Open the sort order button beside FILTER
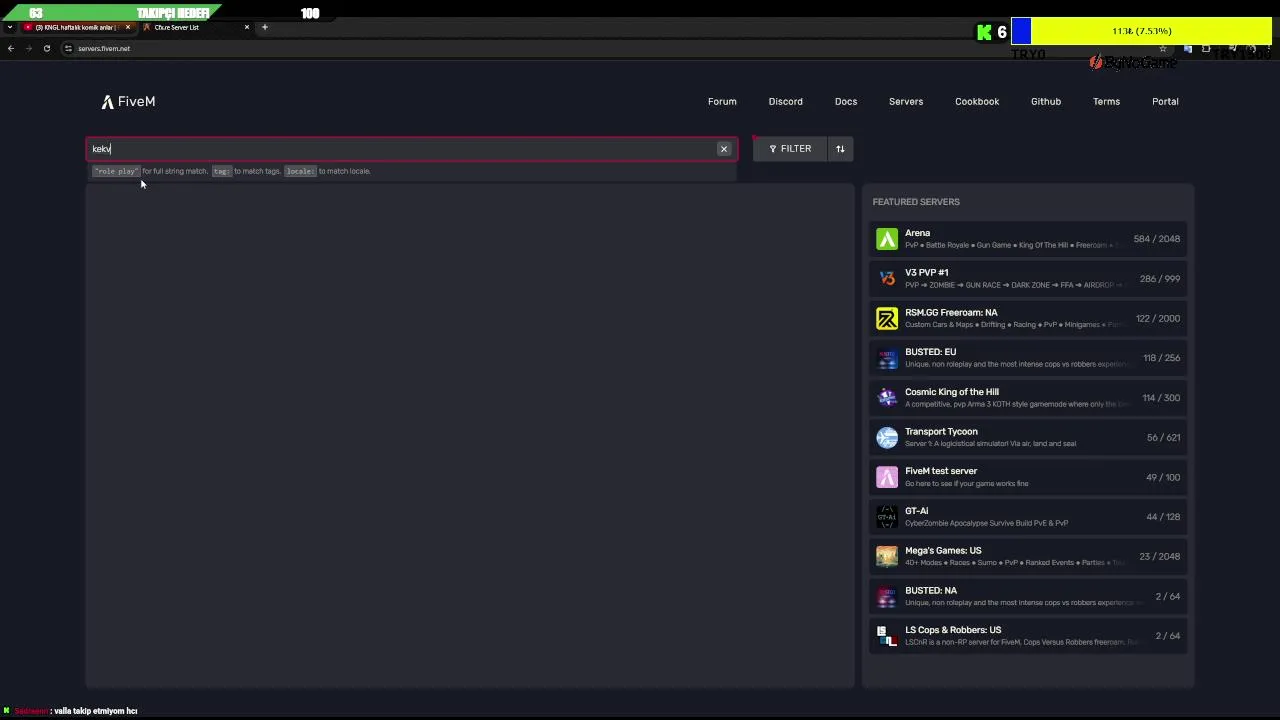 (840, 149)
